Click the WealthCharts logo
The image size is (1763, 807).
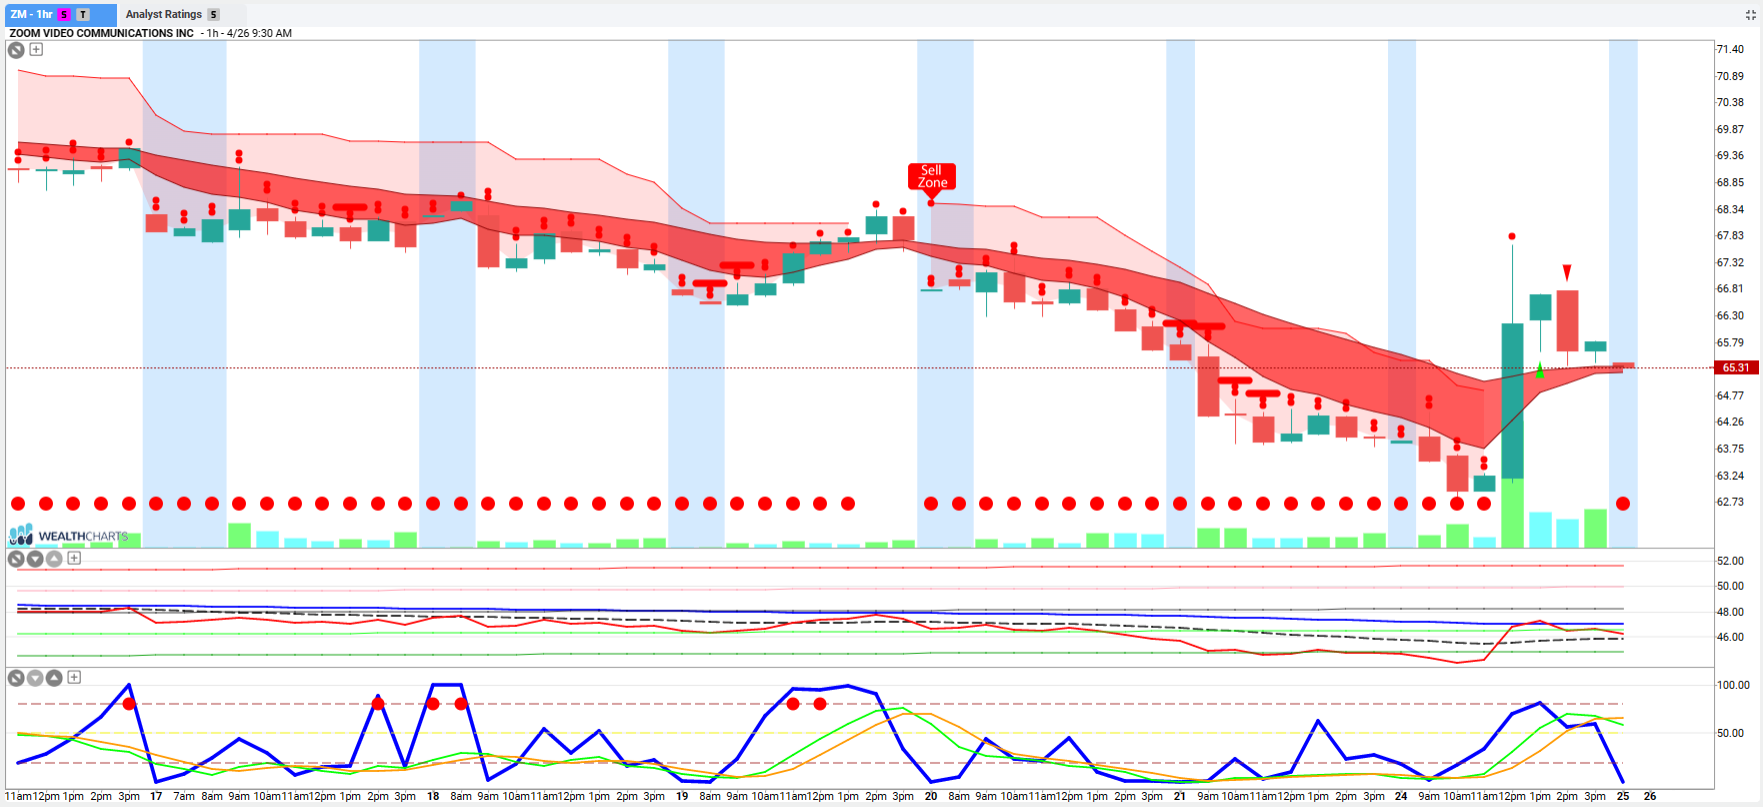coord(70,535)
